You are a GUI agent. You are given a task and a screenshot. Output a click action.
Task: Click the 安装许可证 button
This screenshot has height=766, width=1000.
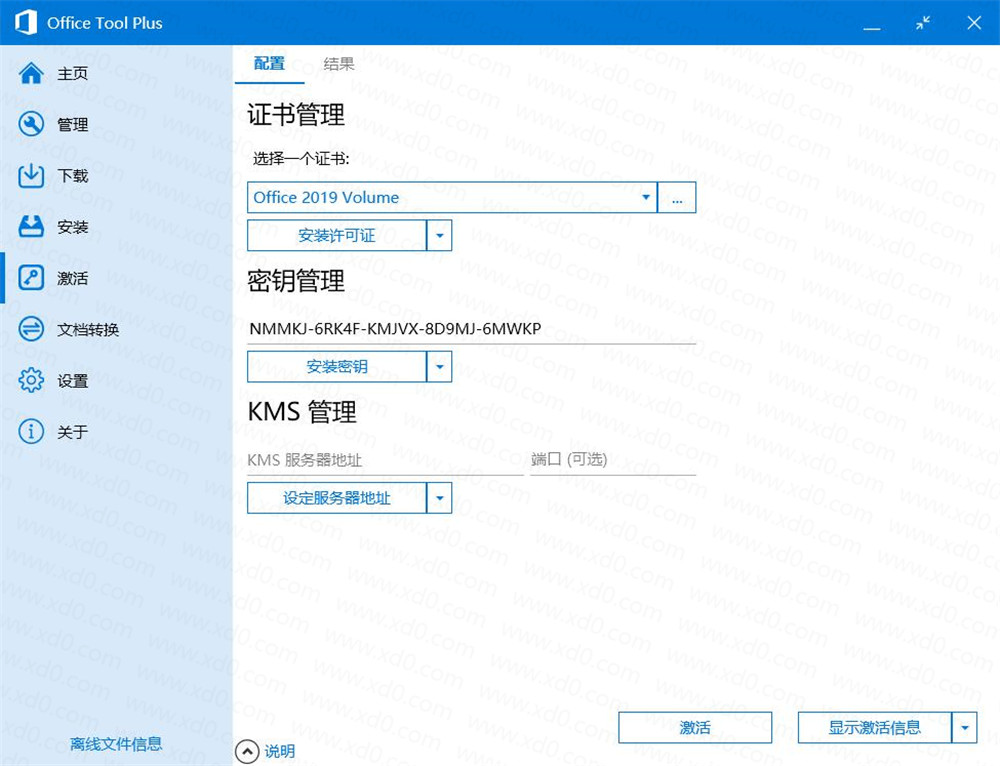tap(337, 235)
